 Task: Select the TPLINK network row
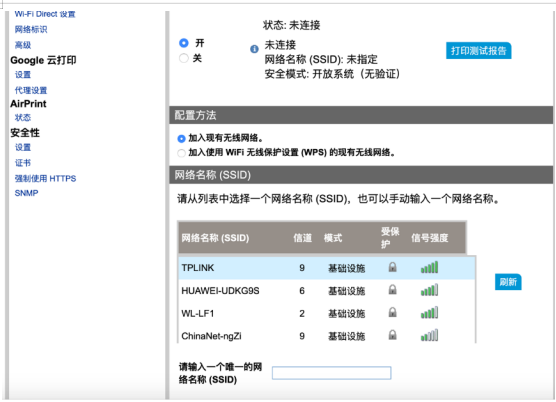(327, 268)
